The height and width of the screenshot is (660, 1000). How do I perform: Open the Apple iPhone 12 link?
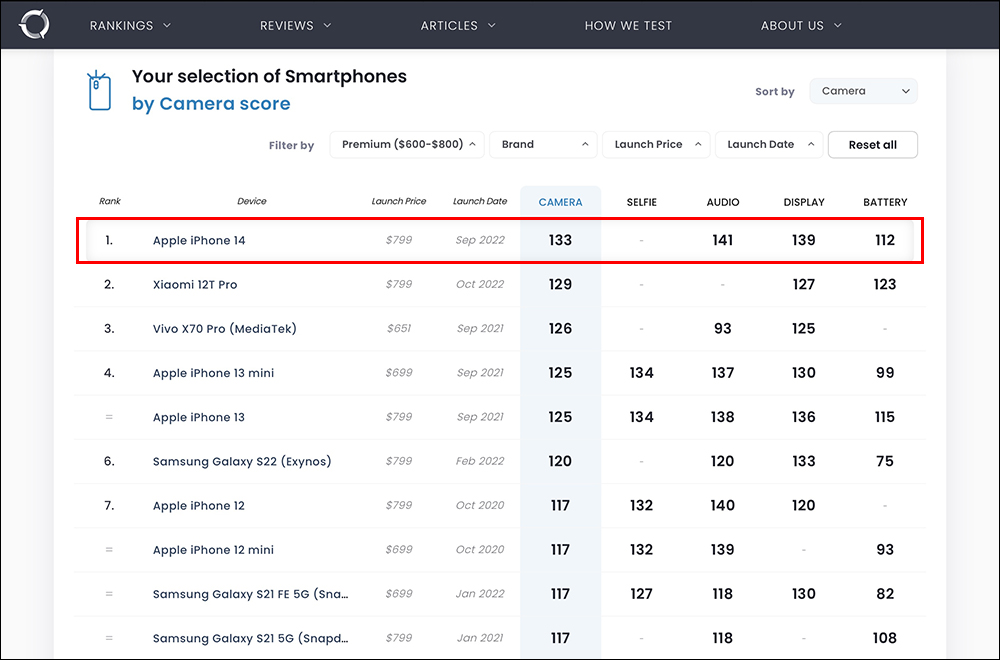pyautogui.click(x=198, y=506)
